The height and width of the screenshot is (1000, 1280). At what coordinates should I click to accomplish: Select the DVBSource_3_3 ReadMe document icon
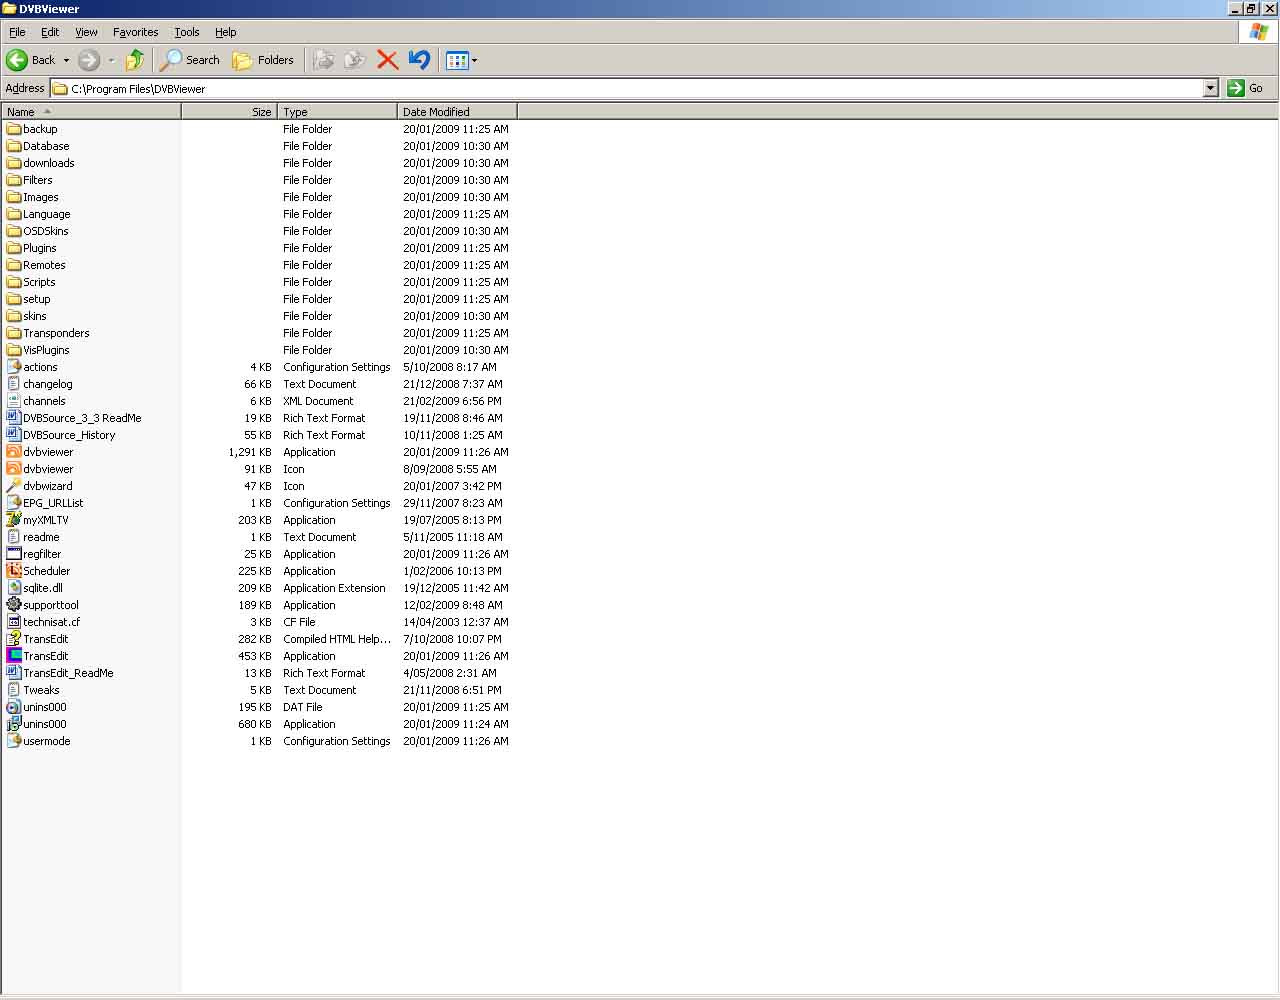click(14, 418)
